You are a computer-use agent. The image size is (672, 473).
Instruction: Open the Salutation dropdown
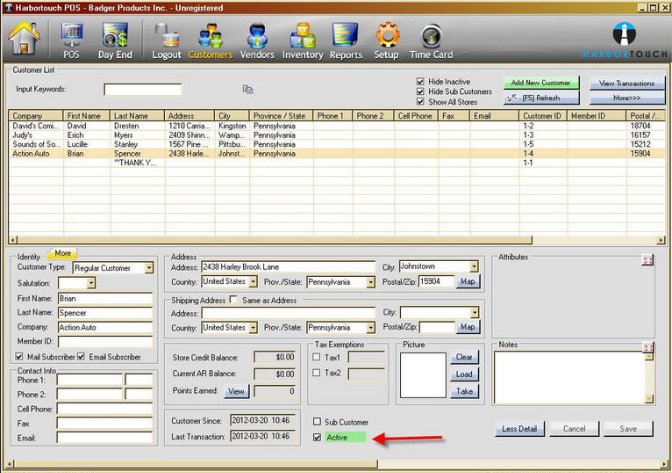click(91, 283)
